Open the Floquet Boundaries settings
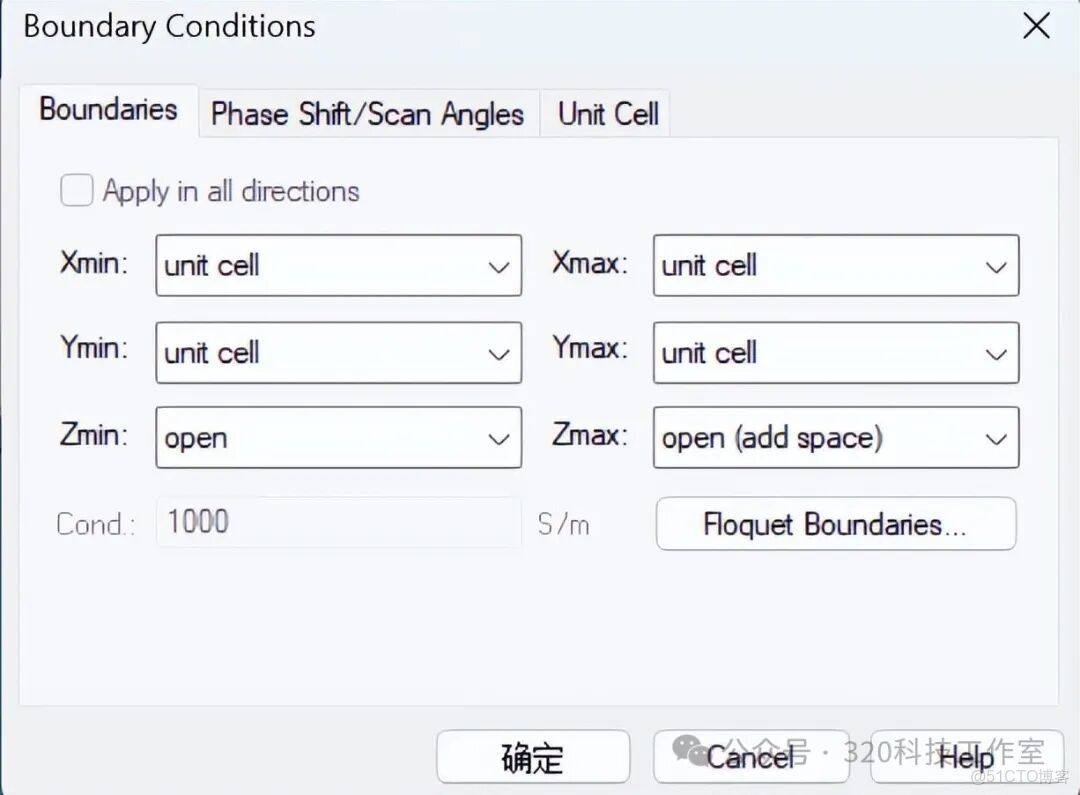The image size is (1080, 795). pyautogui.click(x=835, y=524)
